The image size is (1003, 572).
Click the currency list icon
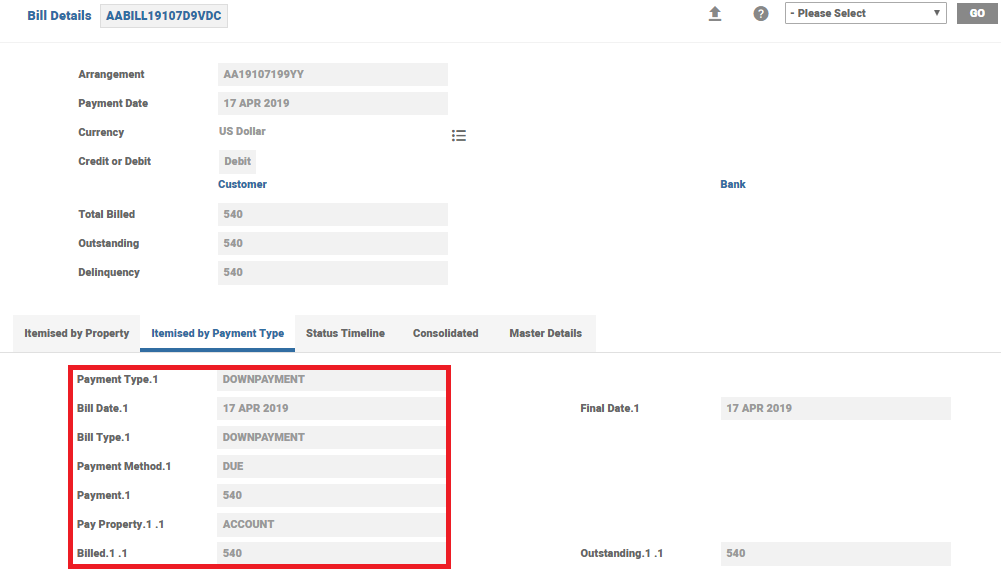[x=459, y=136]
